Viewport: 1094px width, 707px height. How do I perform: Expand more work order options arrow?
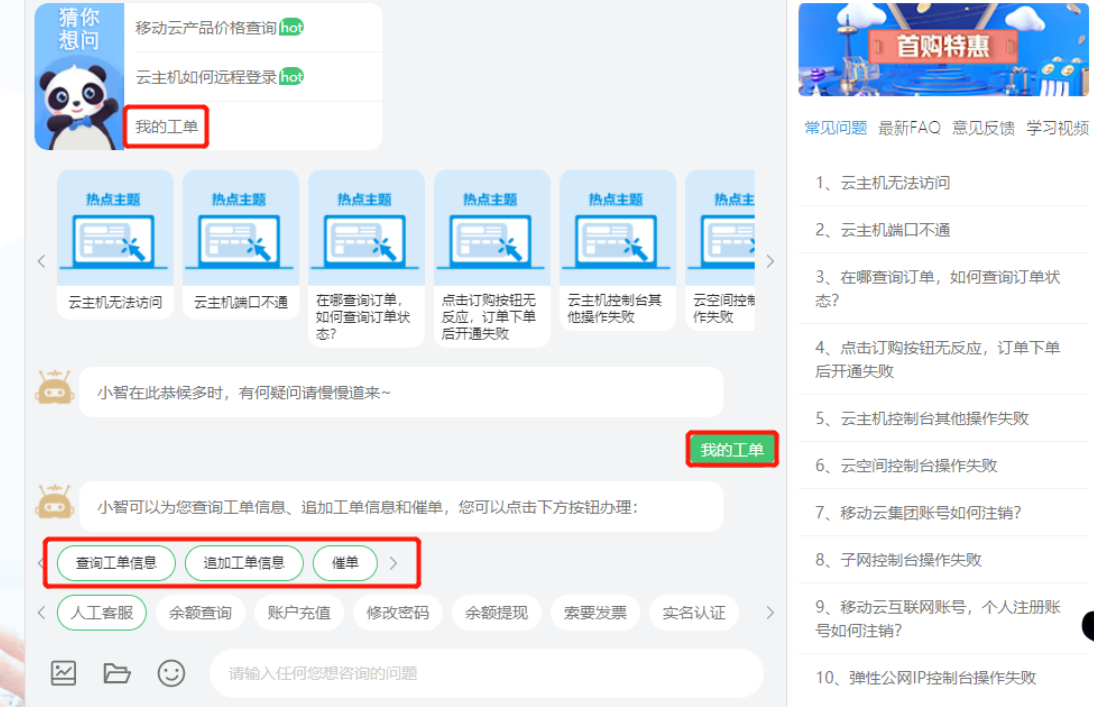pyautogui.click(x=393, y=563)
